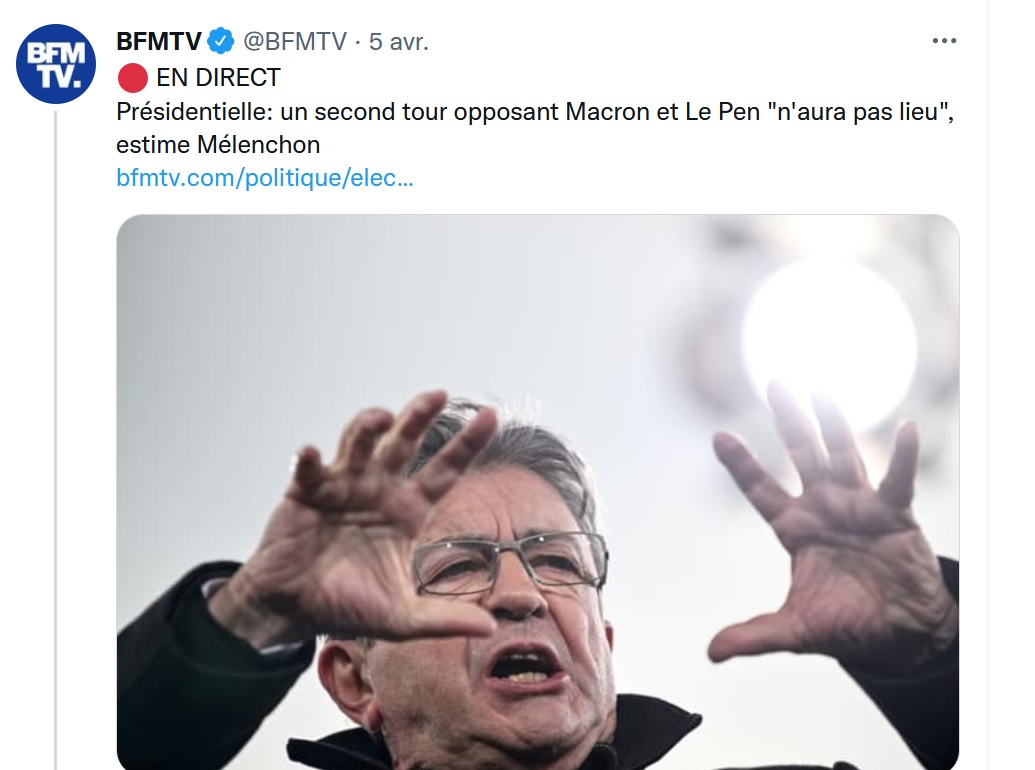
Task: Open the three-dot more options menu
Action: 945,41
